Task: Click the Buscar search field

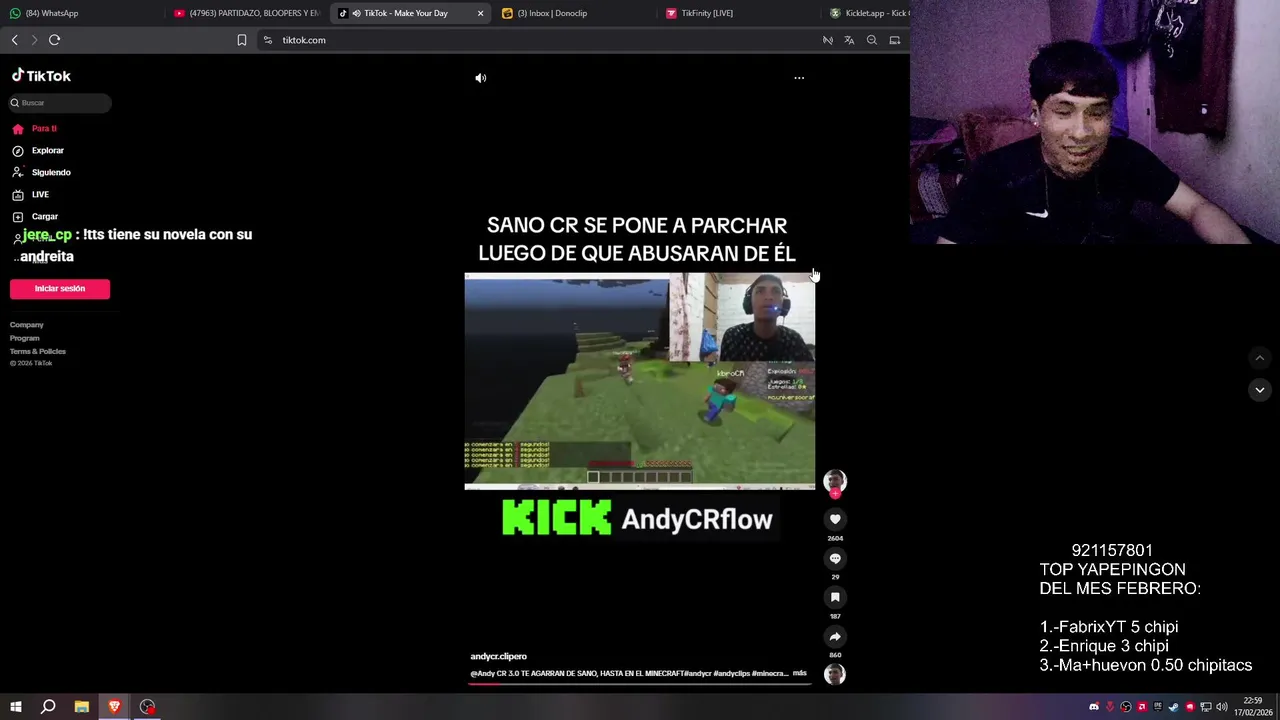Action: [60, 103]
